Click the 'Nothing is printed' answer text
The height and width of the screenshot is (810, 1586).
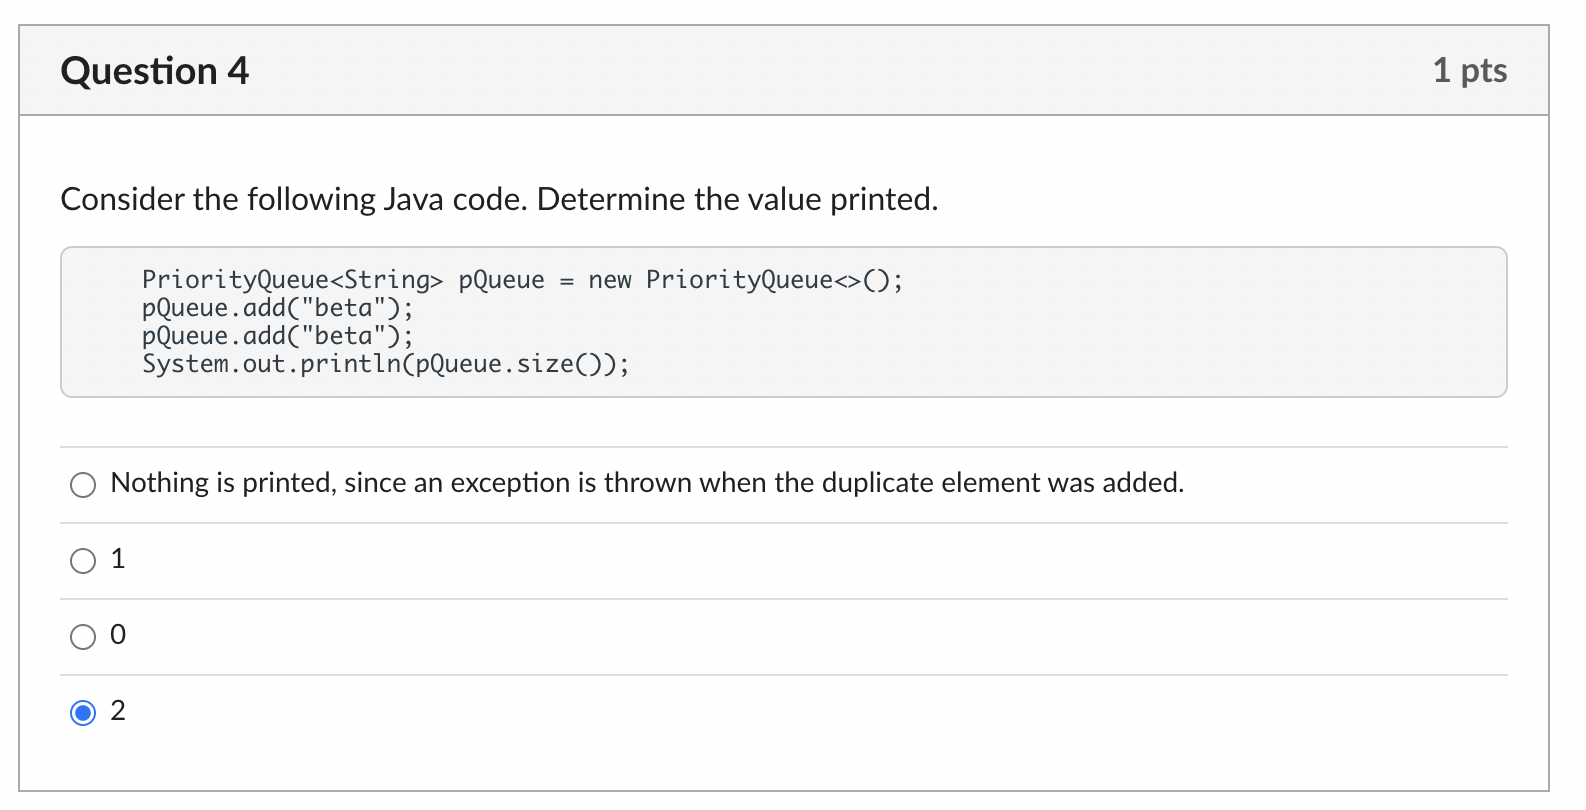646,483
